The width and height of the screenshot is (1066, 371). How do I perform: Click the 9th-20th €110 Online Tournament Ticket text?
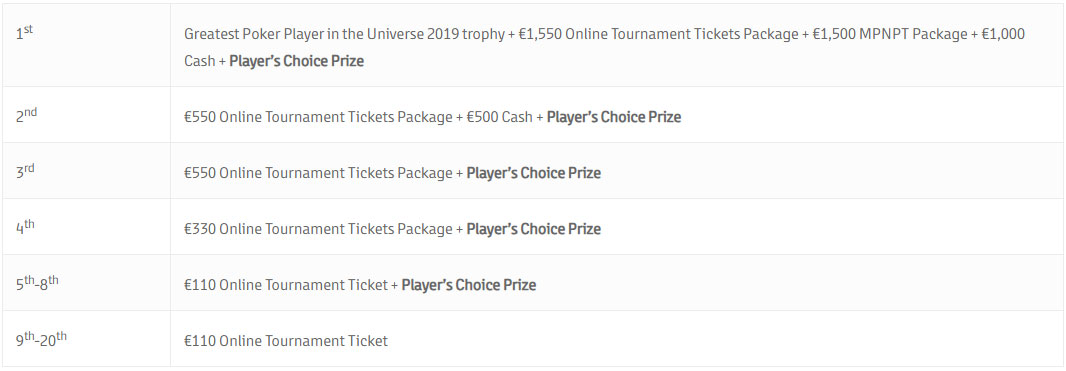coord(286,340)
